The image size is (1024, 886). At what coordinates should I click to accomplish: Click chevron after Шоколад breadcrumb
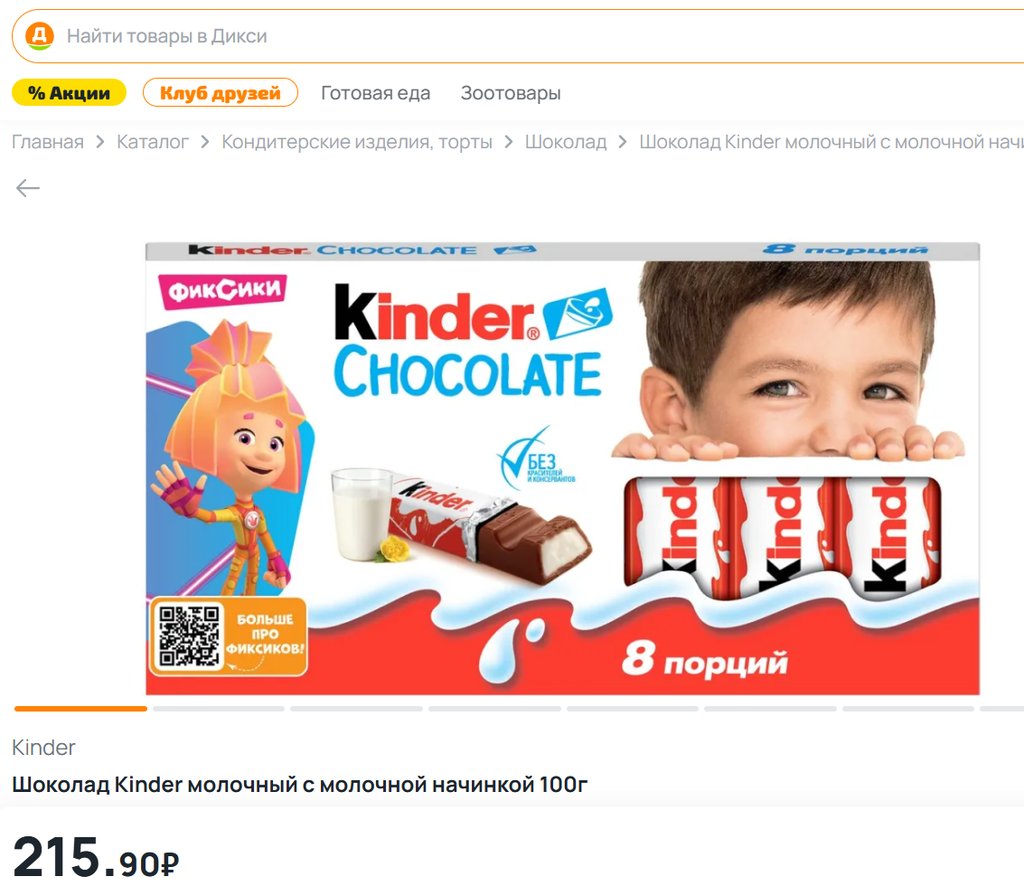click(622, 142)
